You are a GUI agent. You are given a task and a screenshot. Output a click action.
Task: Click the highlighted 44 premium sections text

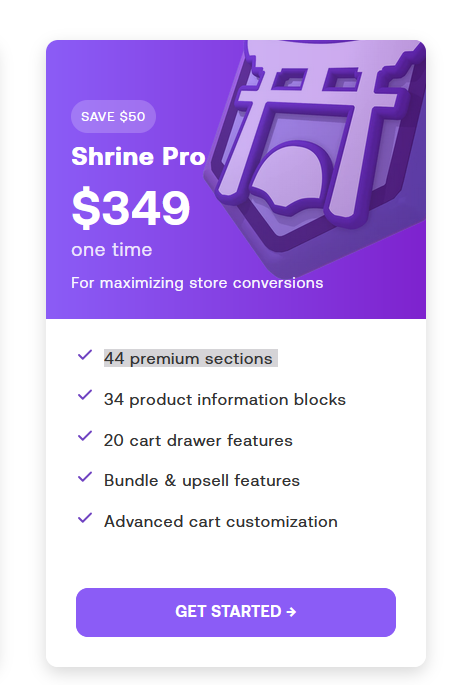[x=188, y=359]
